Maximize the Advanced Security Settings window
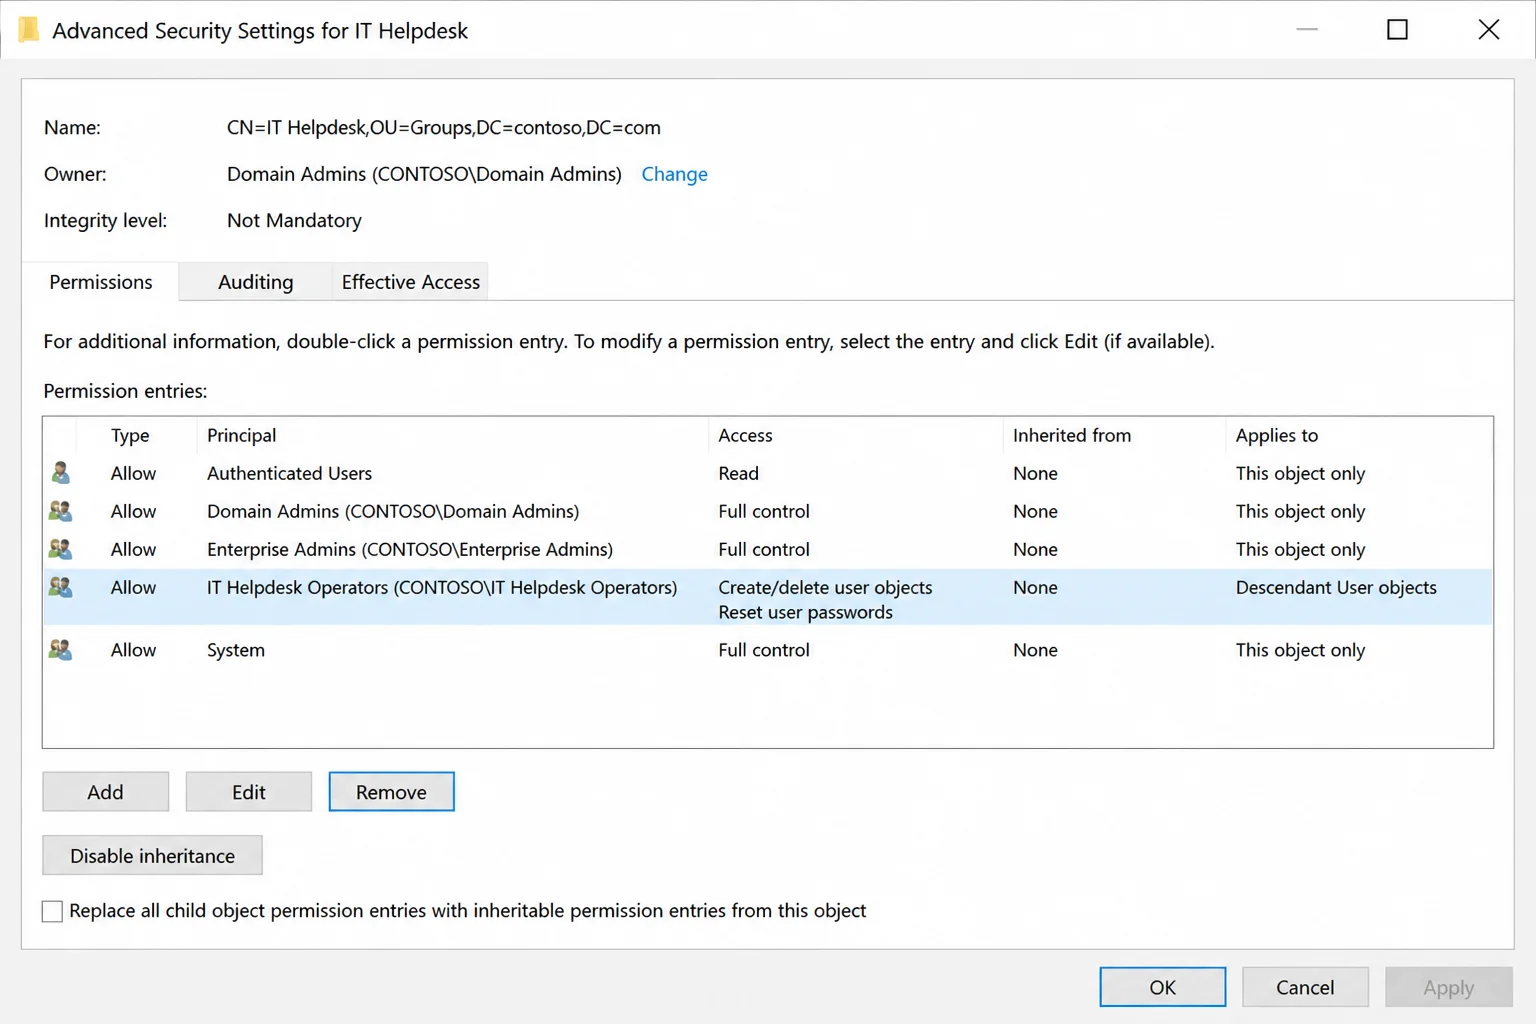 click(1397, 30)
